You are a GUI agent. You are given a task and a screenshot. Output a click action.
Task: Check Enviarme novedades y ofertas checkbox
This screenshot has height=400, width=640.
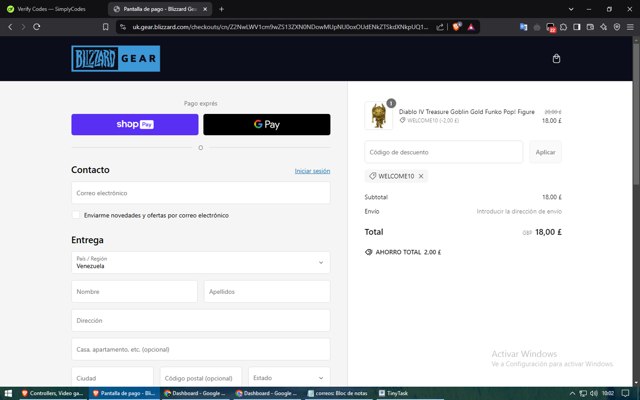(76, 215)
